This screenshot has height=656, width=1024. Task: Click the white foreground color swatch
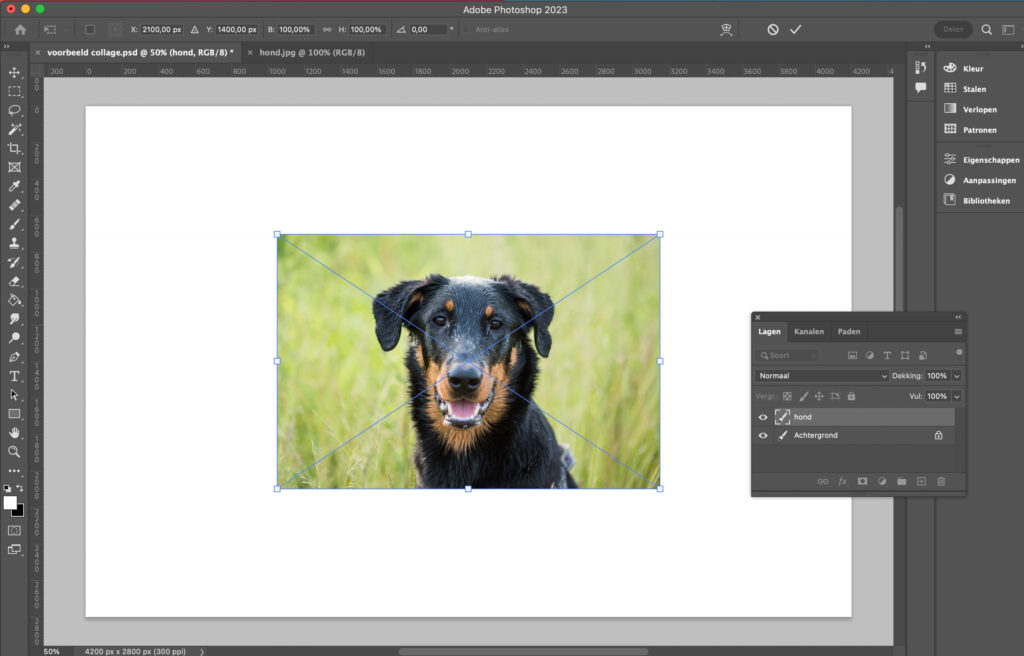pos(10,502)
